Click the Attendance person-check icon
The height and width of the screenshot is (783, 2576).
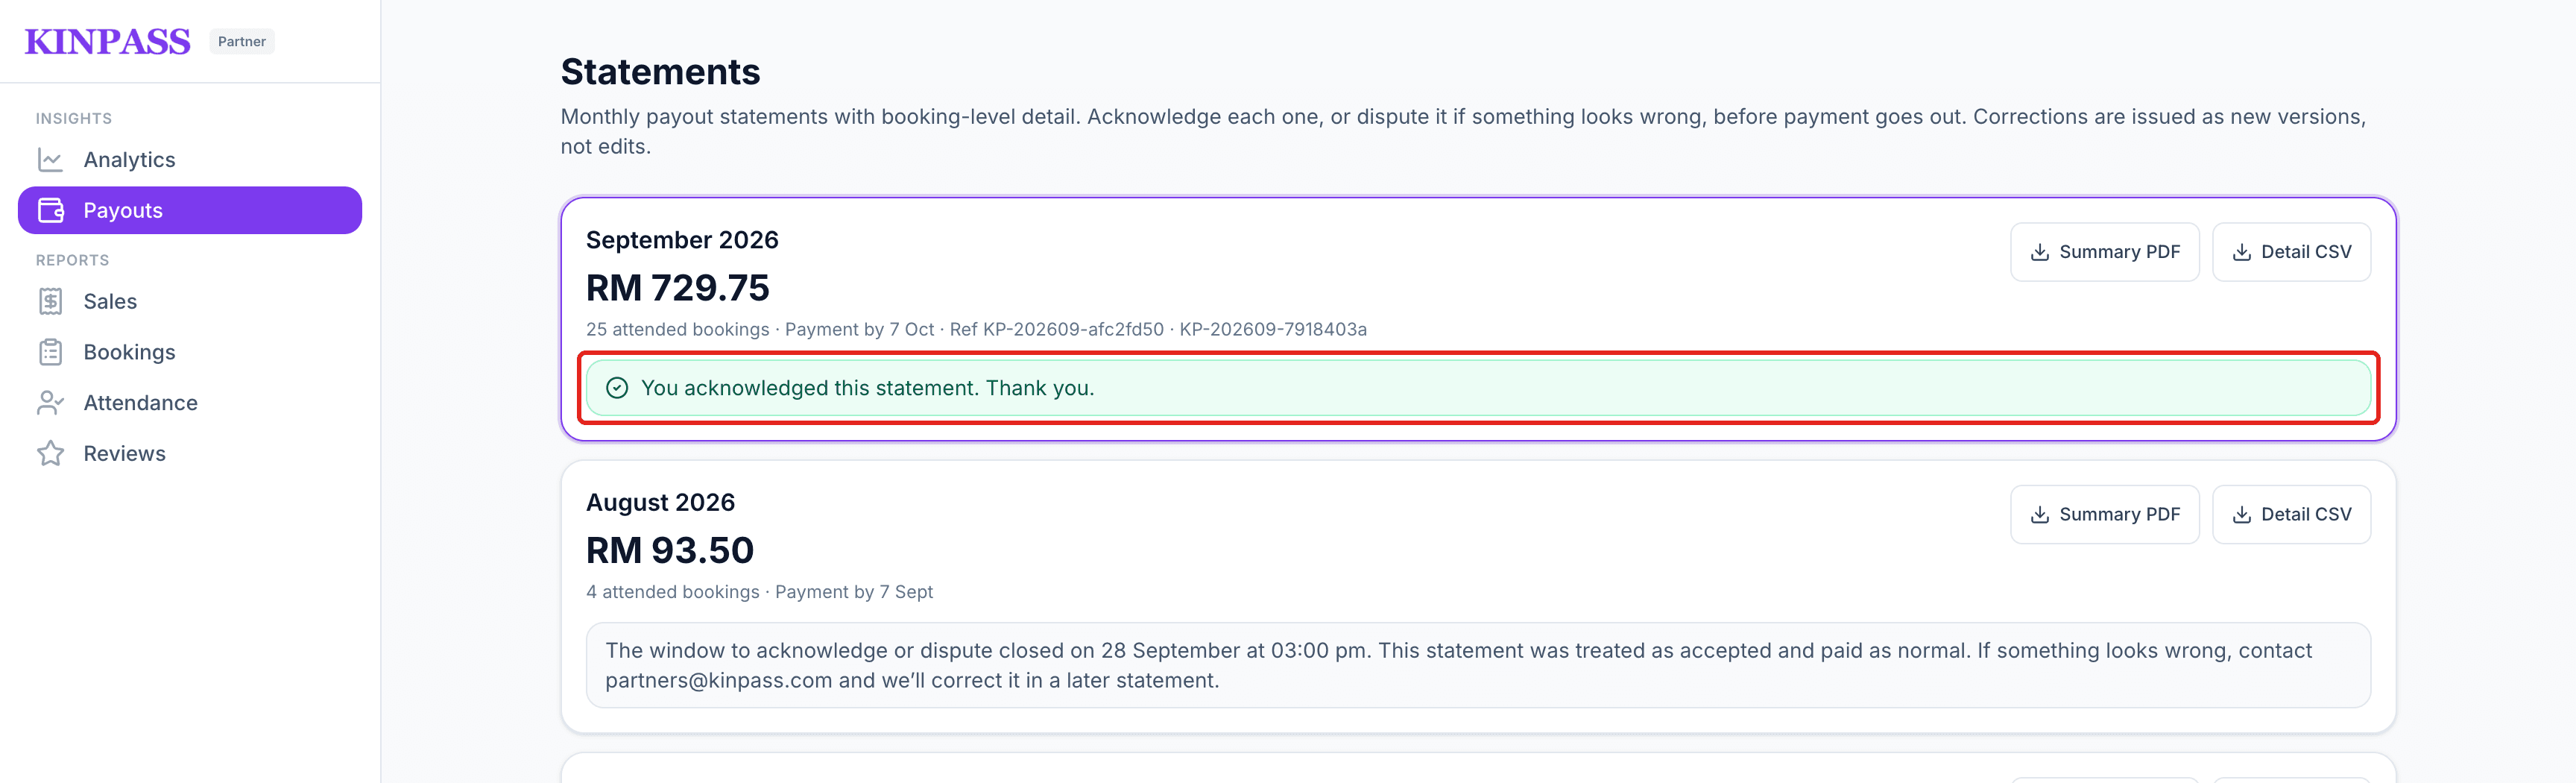[x=50, y=403]
